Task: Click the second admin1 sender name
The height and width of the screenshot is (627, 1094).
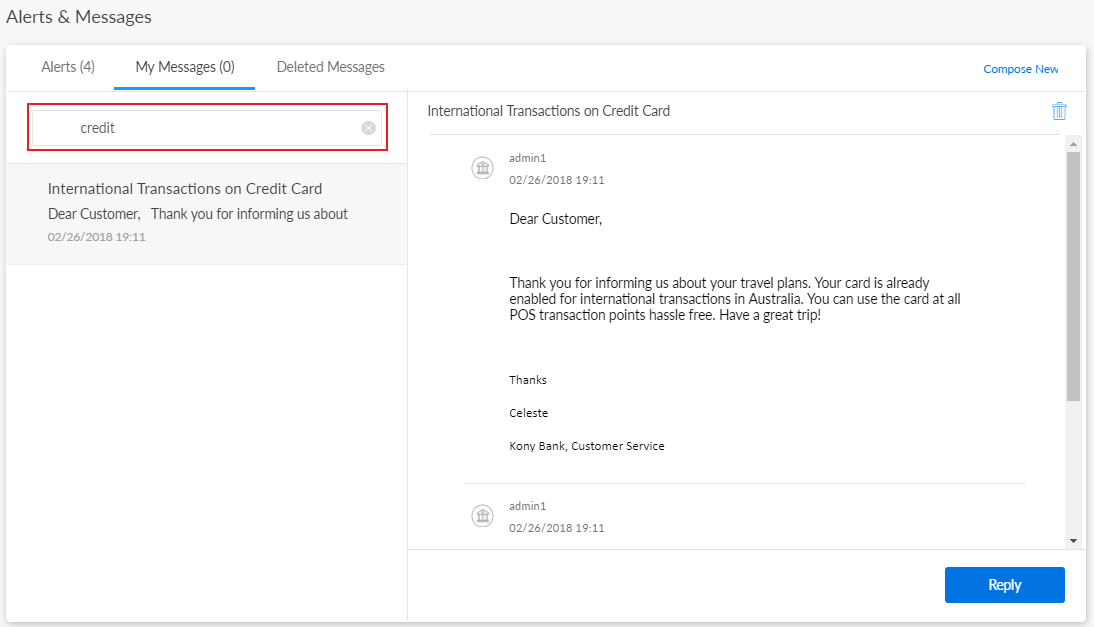Action: tap(528, 506)
